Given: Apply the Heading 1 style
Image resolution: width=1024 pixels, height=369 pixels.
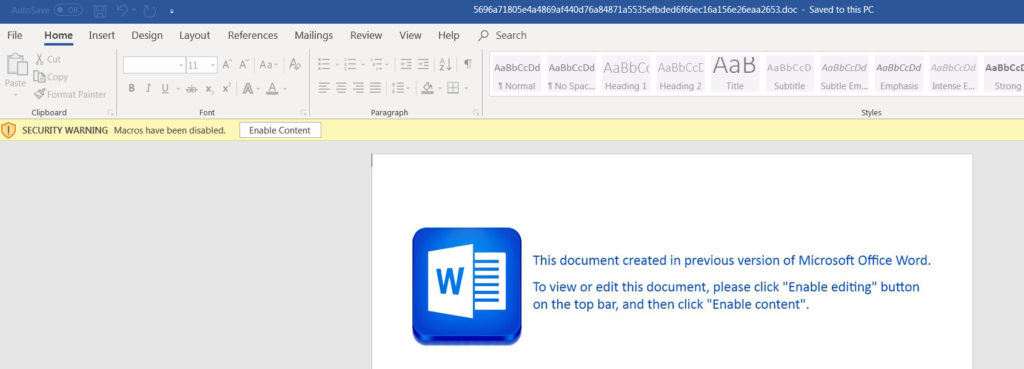Looking at the screenshot, I should click(626, 74).
